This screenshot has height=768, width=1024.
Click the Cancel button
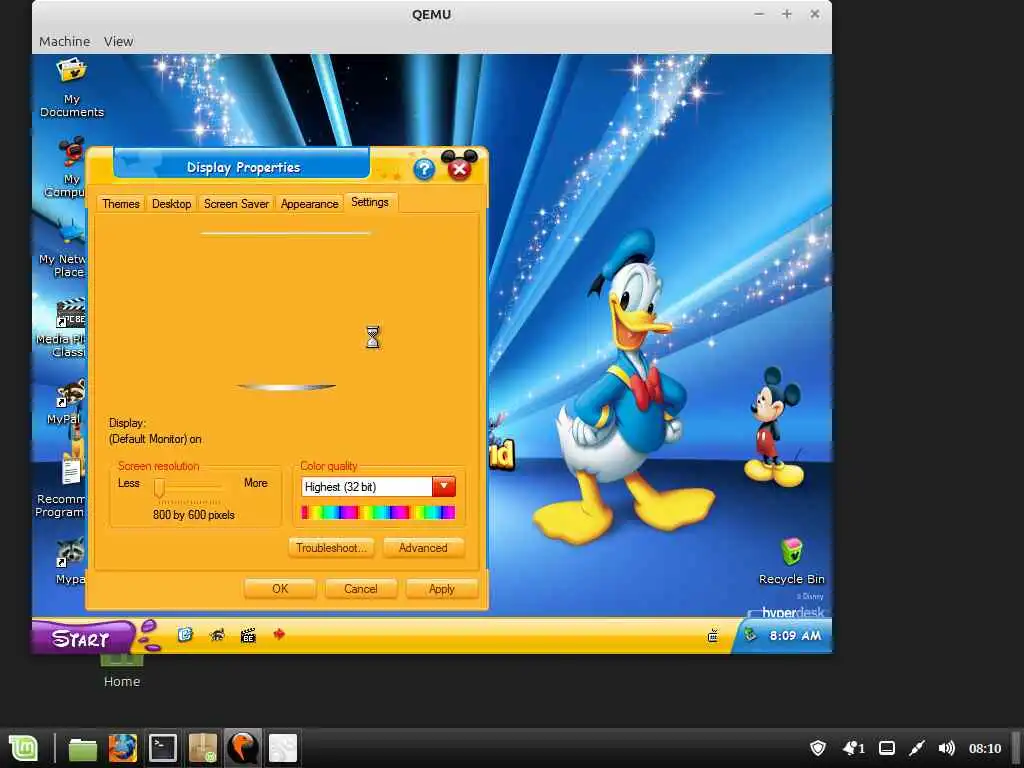(360, 589)
